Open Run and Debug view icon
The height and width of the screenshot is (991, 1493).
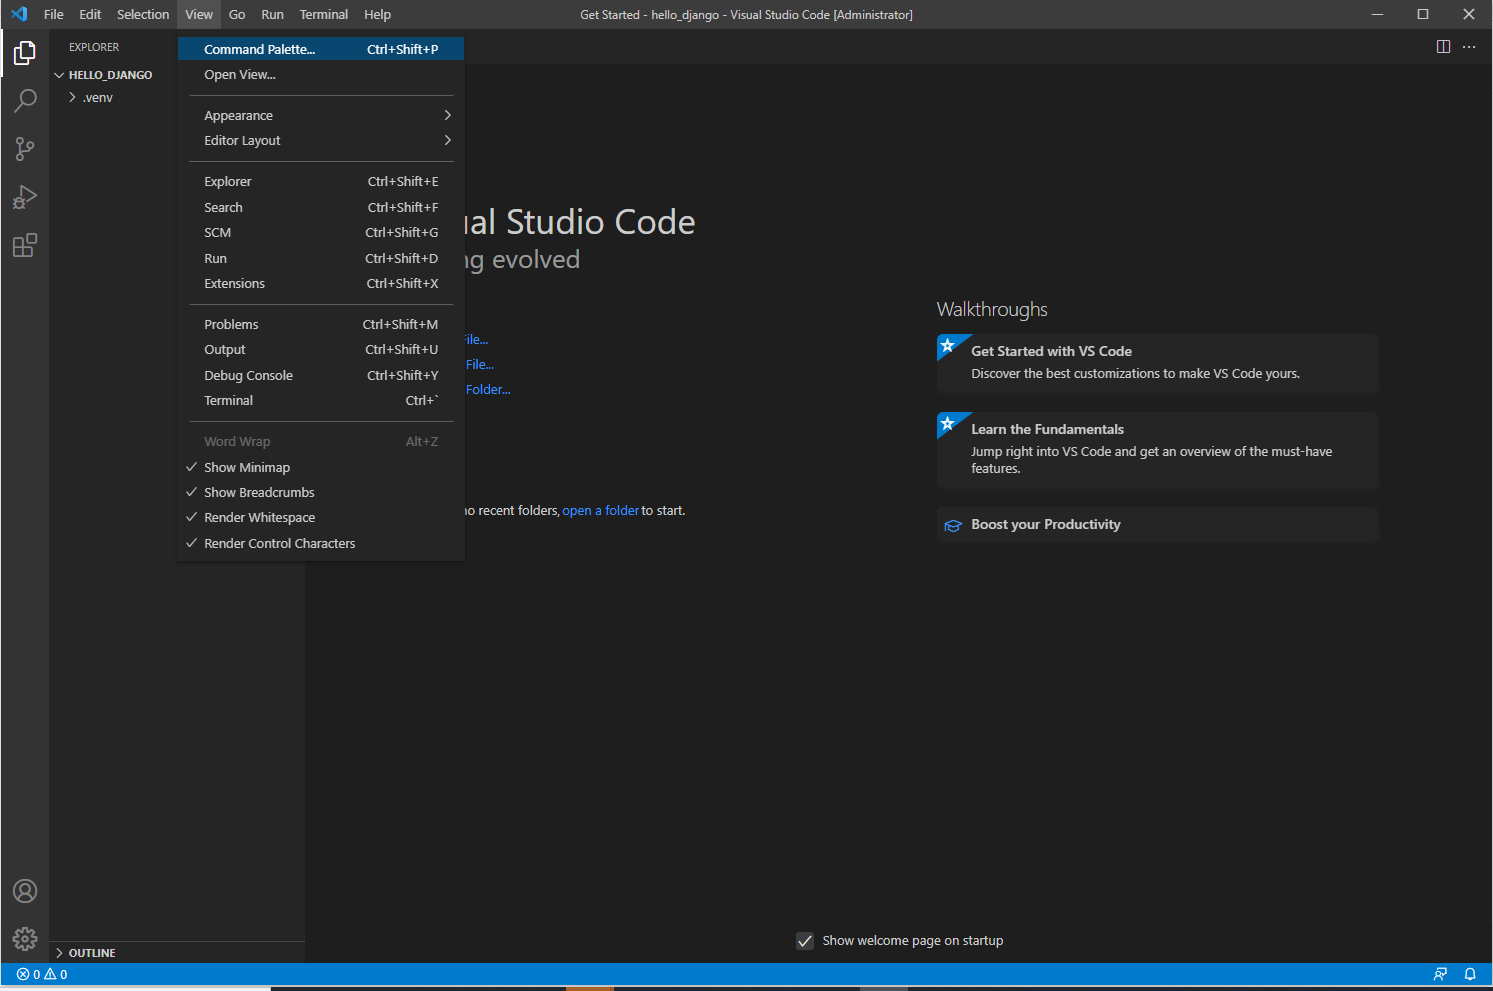[25, 197]
